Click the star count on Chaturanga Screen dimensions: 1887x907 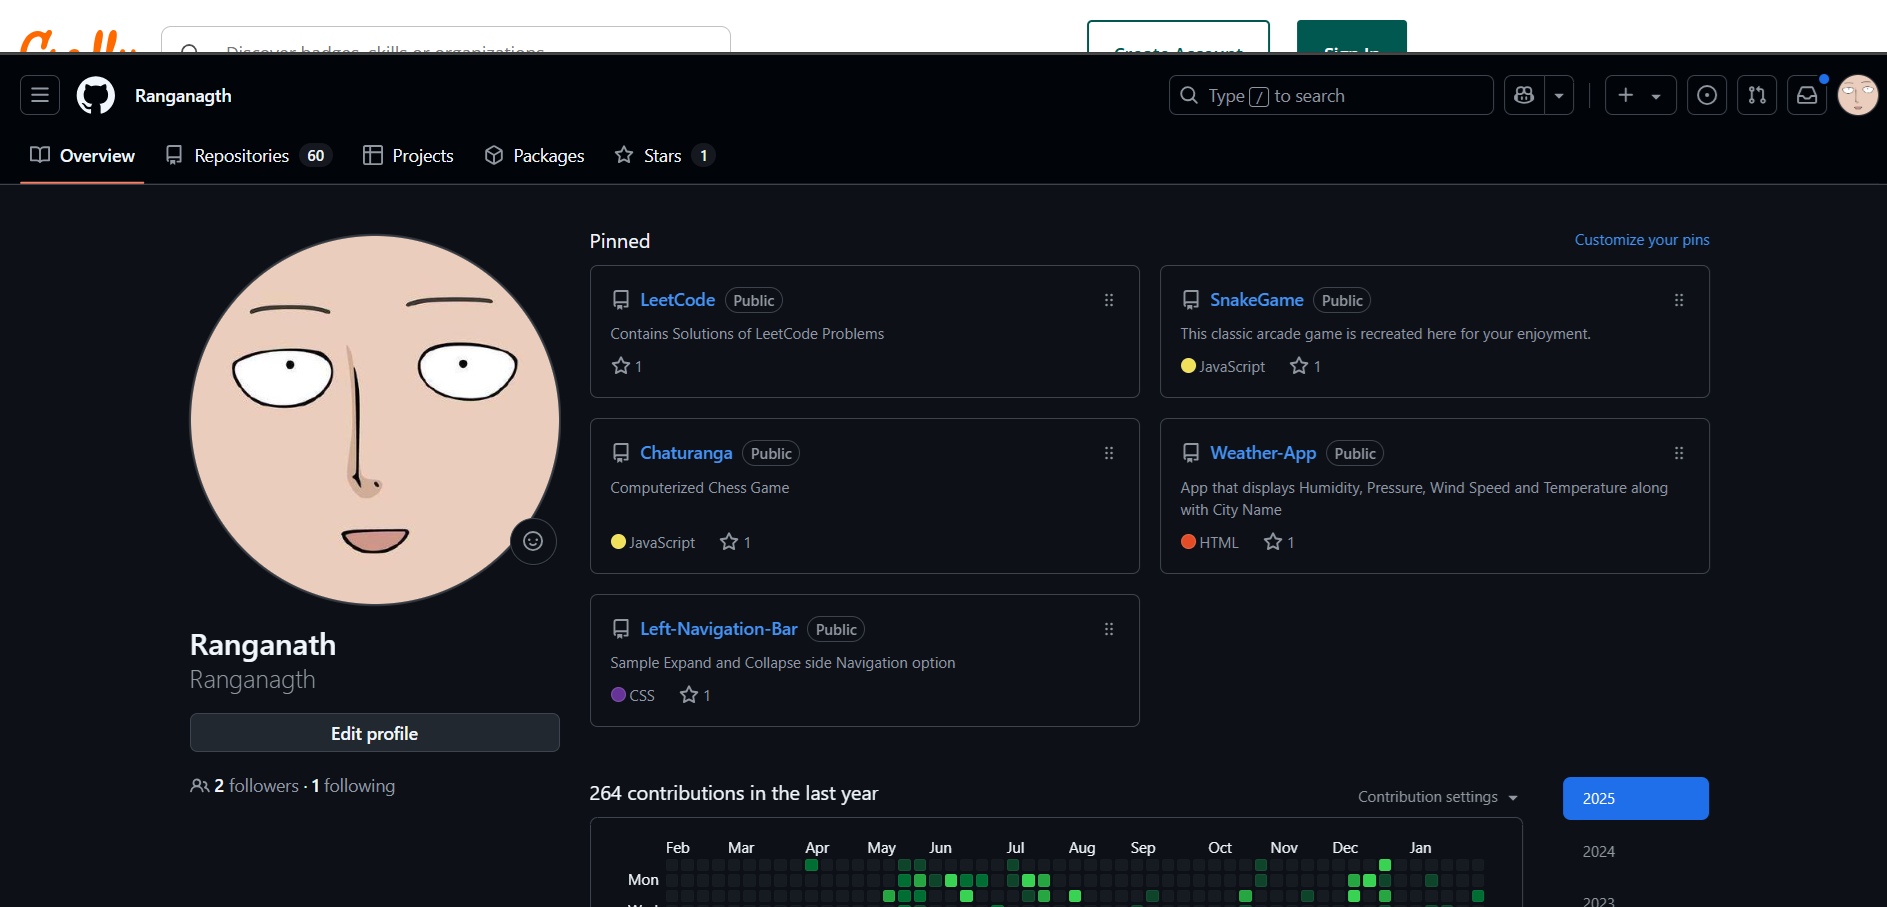pos(735,542)
